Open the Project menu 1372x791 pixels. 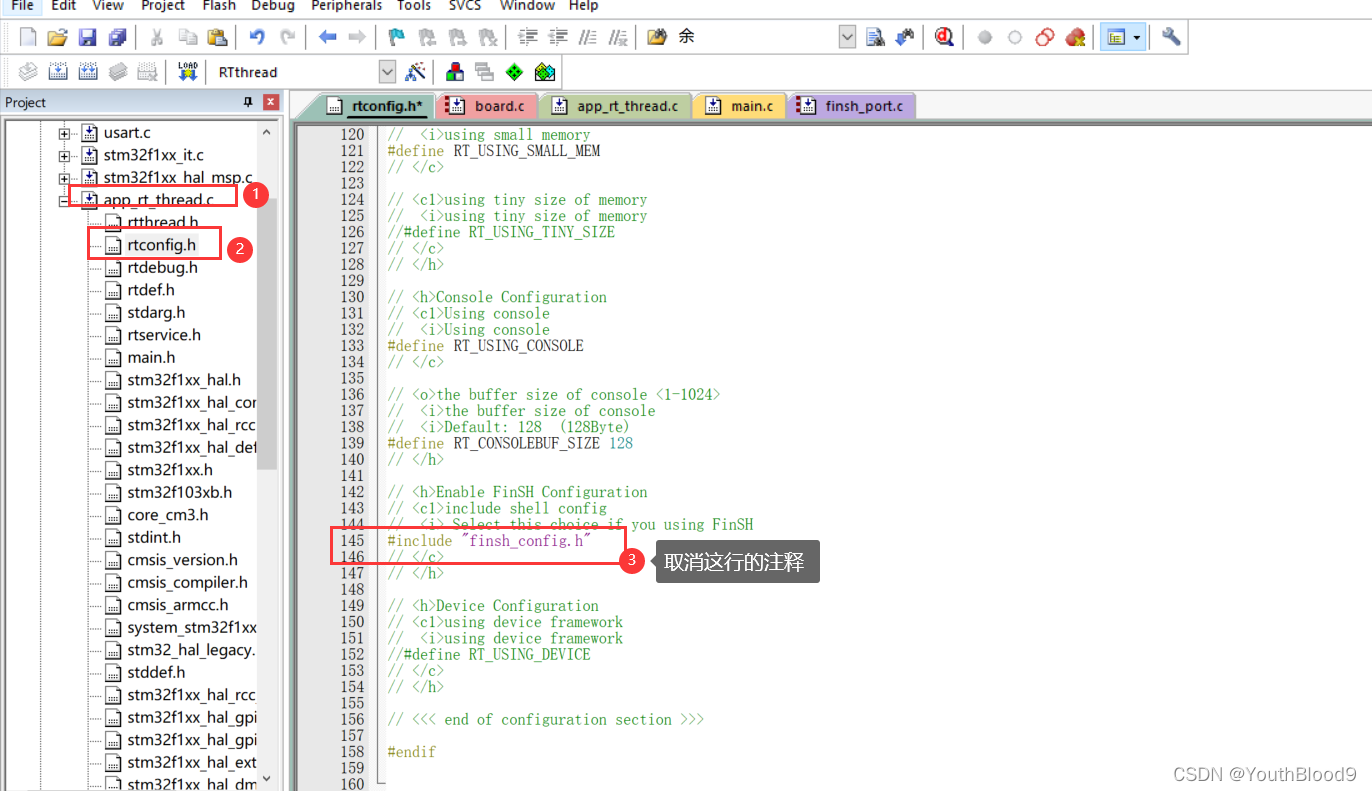tap(163, 6)
